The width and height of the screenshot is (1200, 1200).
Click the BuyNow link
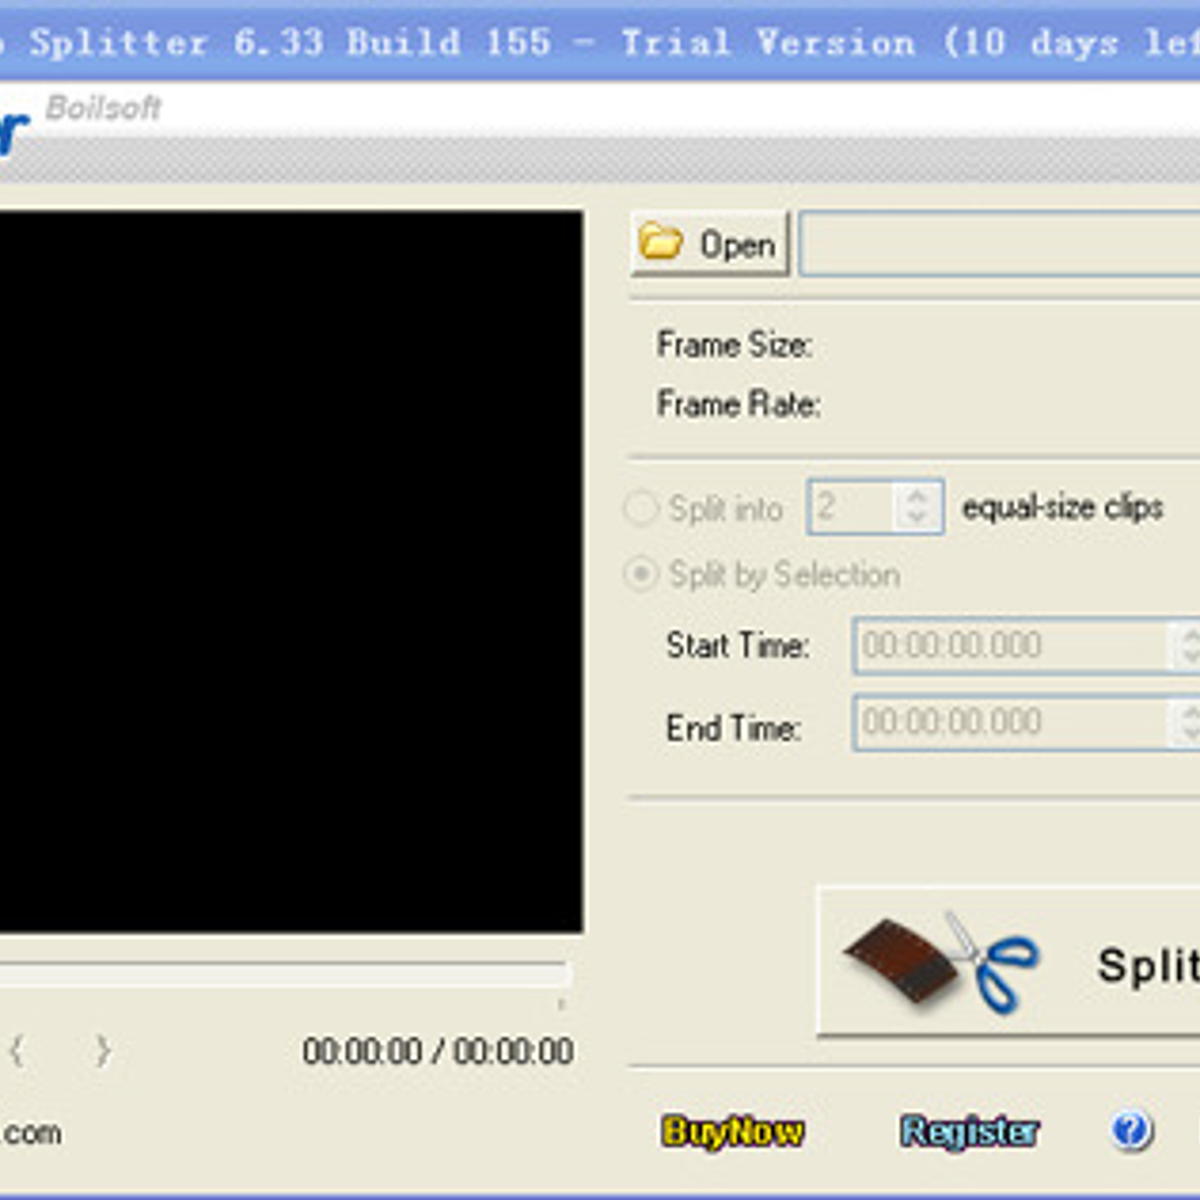(732, 1131)
